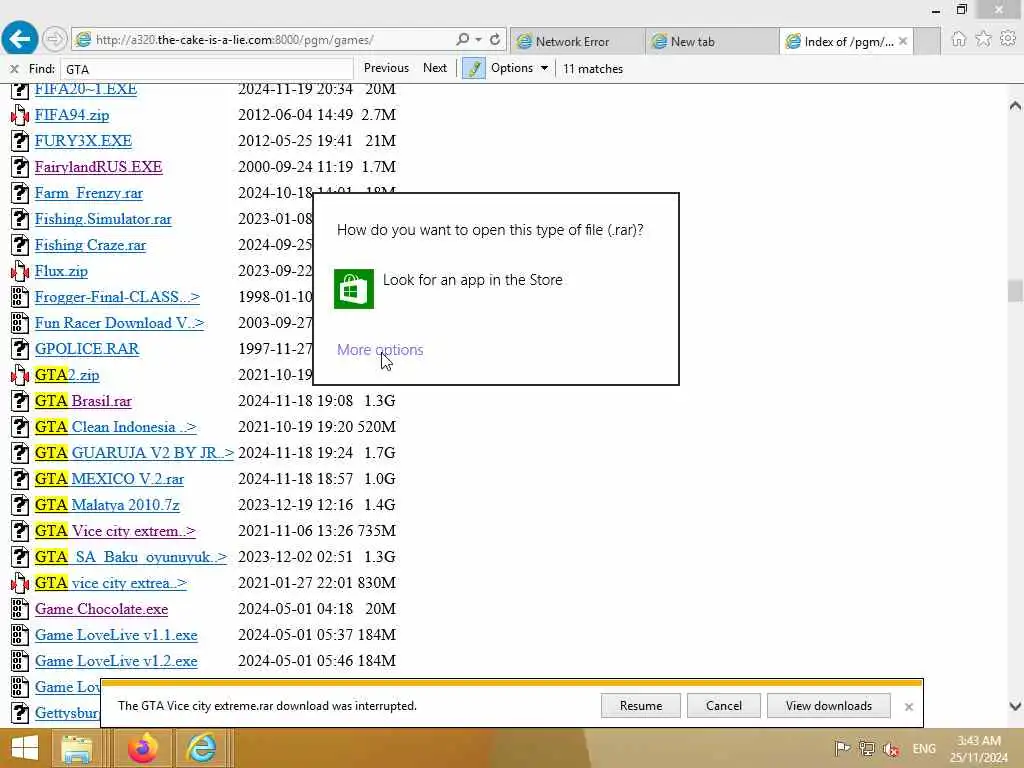This screenshot has height=768, width=1024.
Task: Click the unknown icon beside GTA Clean Indonesia
Action: click(20, 427)
